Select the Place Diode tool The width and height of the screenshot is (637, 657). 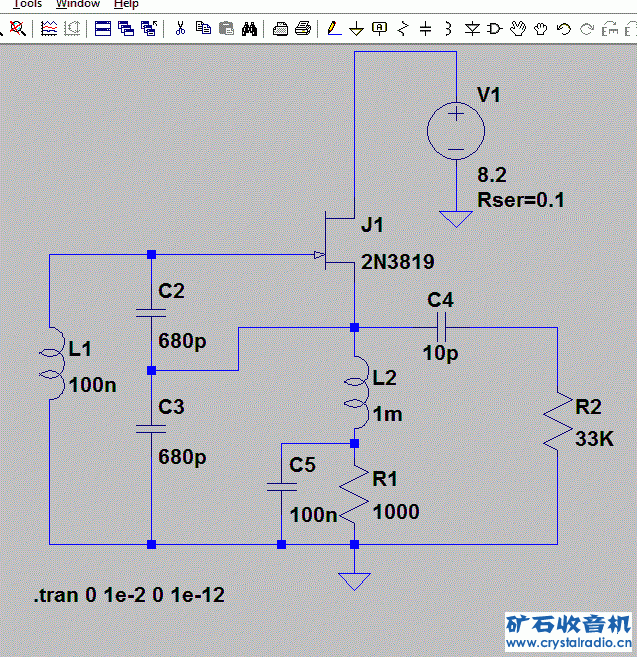472,29
